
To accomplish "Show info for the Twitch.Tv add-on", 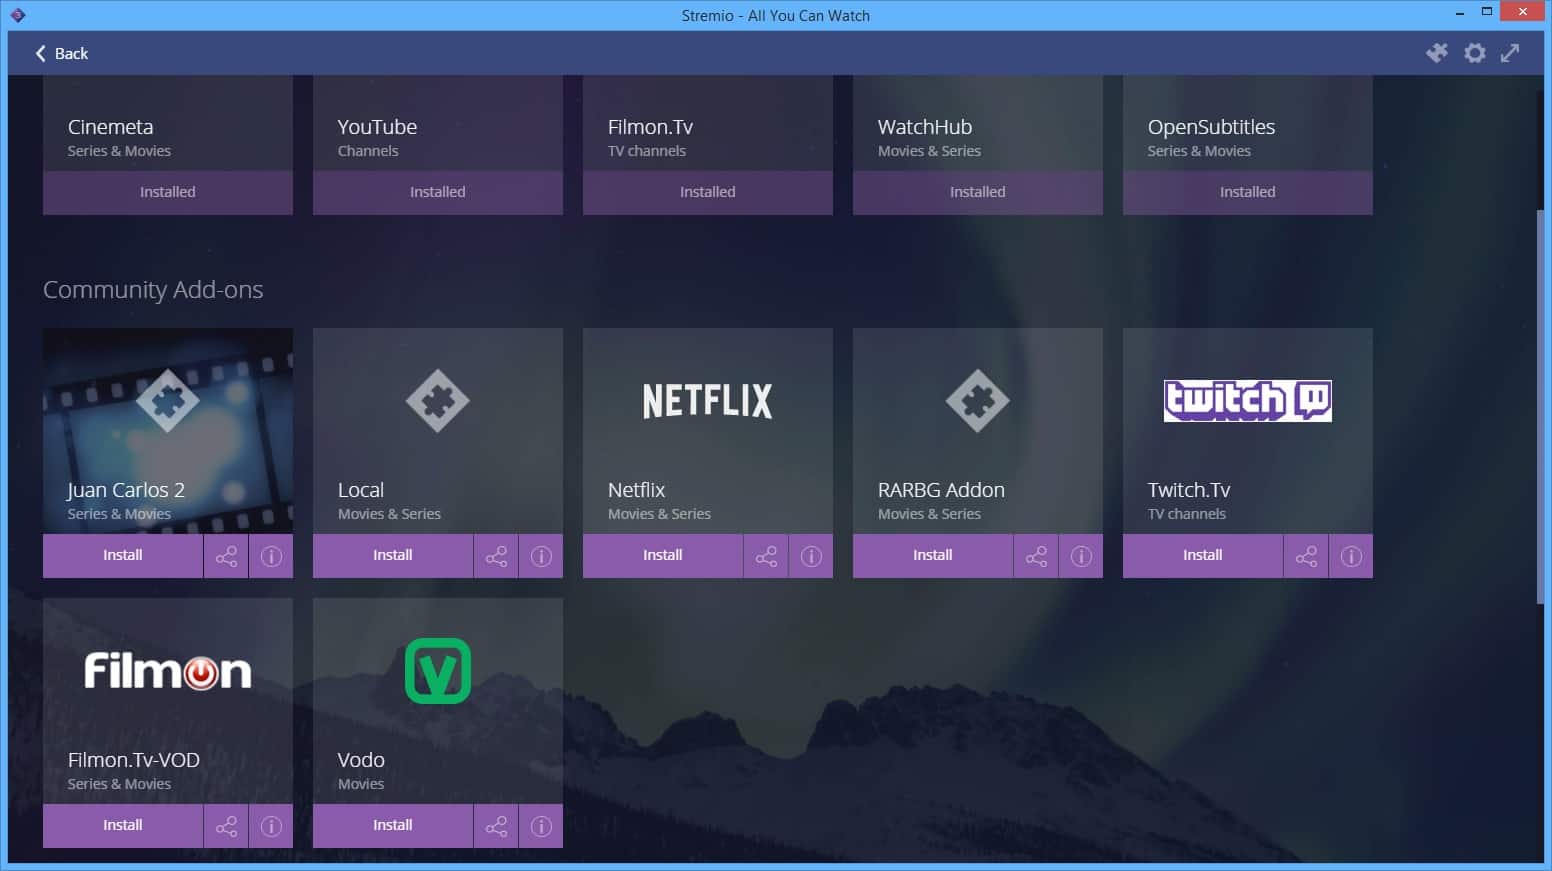I will (x=1351, y=556).
